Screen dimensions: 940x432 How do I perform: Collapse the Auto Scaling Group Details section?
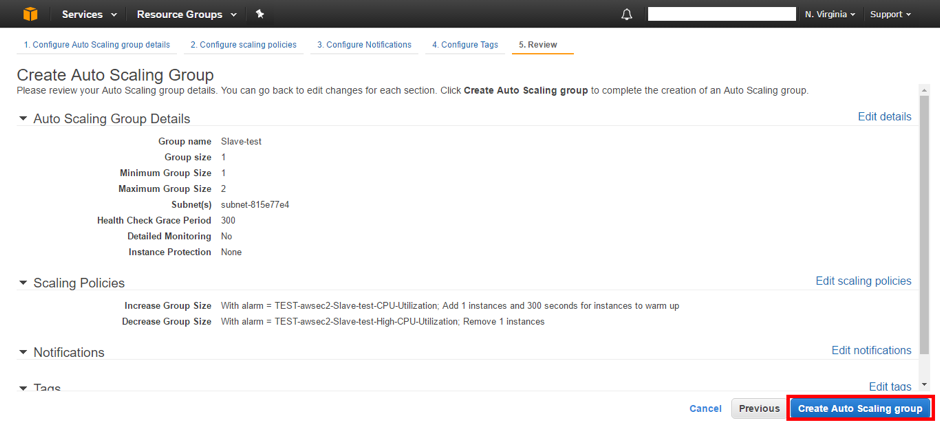24,119
